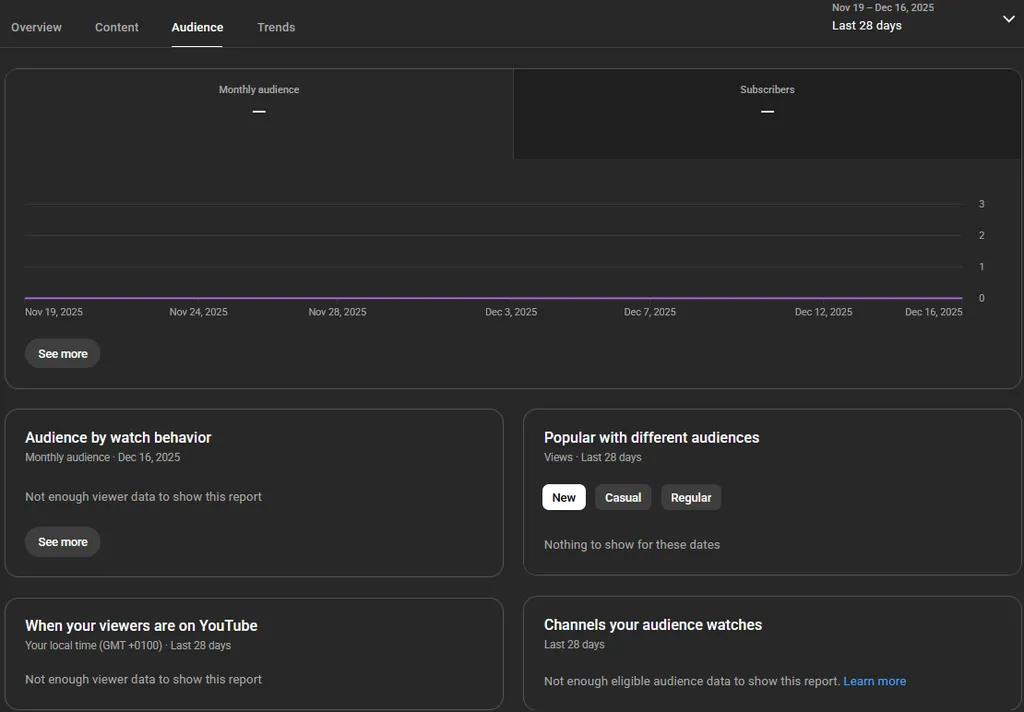Click the Nov 19, 2025 chart date label
1024x712 pixels.
click(x=54, y=312)
